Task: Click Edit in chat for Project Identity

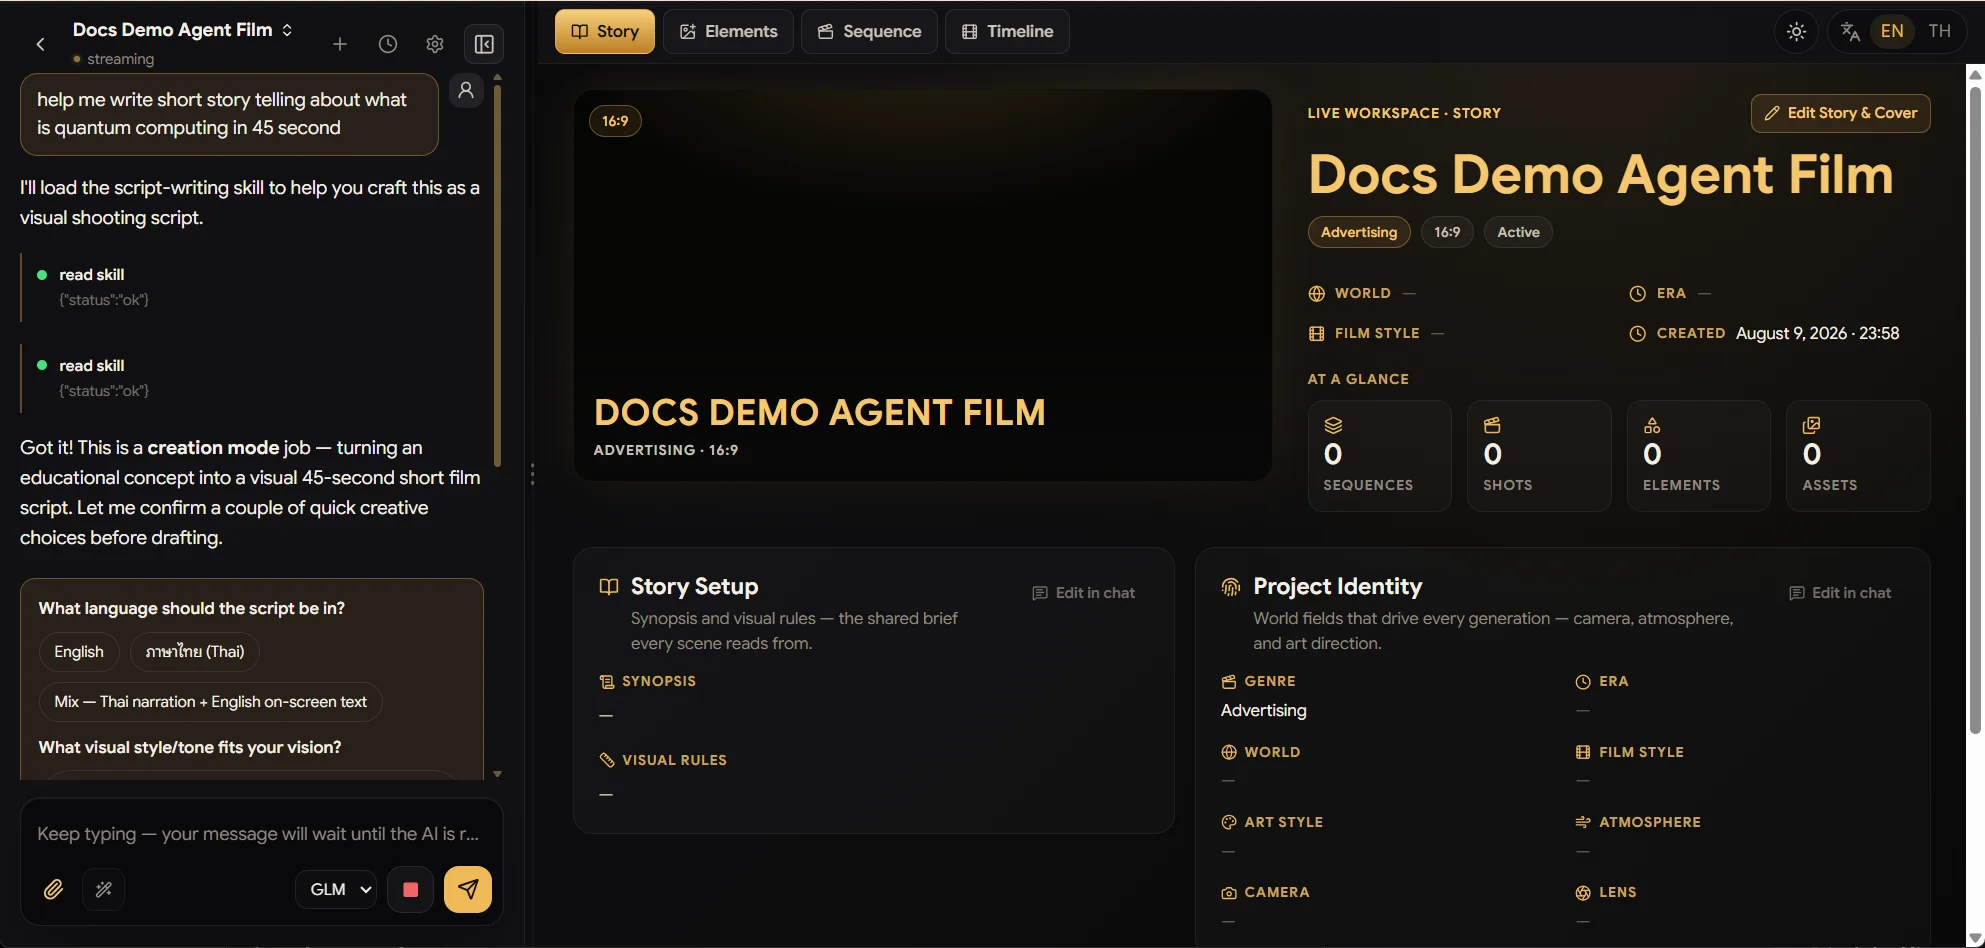Action: [x=1840, y=593]
